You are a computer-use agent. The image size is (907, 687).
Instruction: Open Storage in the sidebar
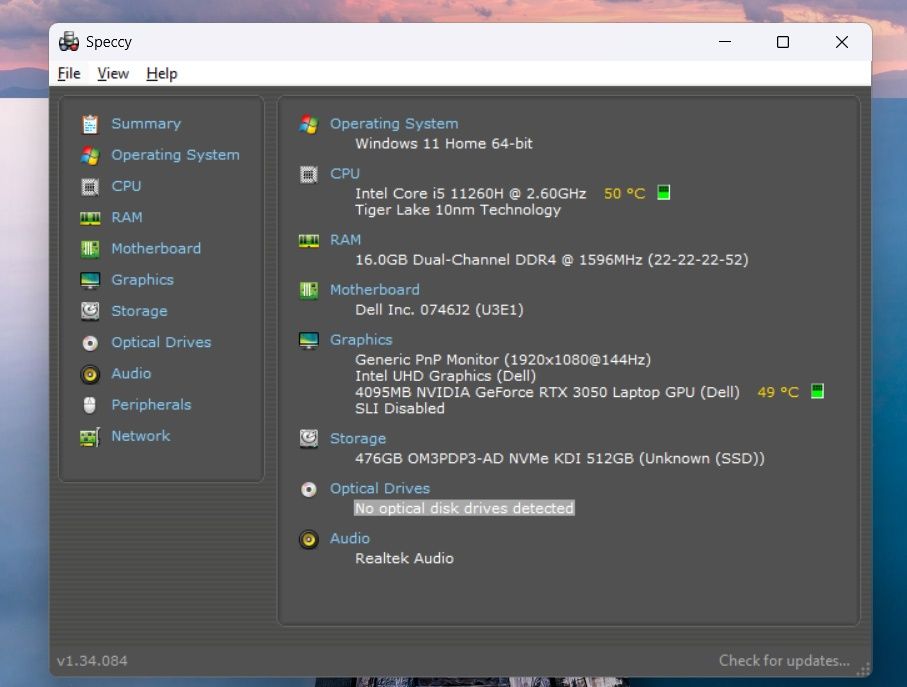[139, 311]
